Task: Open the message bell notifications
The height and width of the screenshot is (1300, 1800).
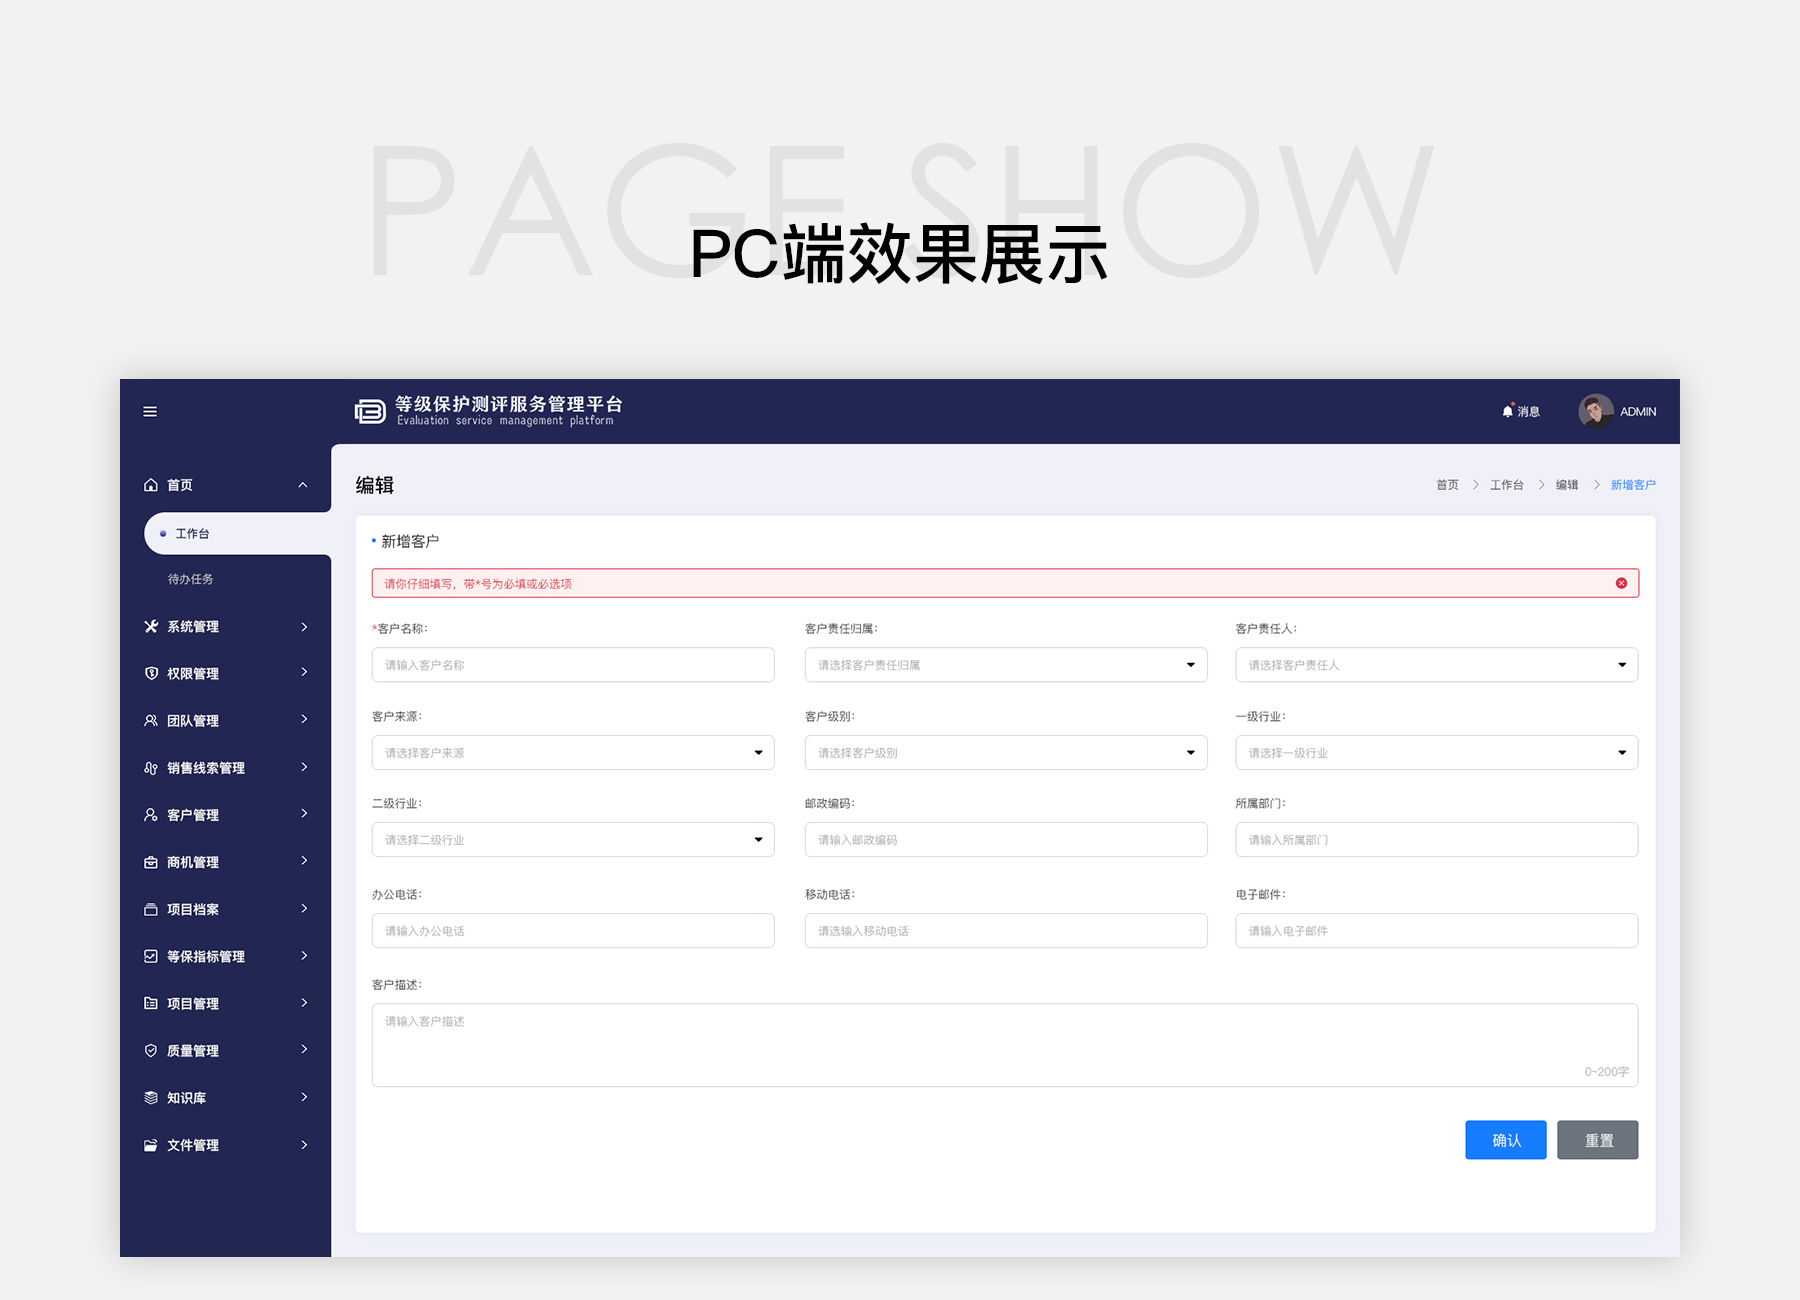Action: pos(1508,411)
